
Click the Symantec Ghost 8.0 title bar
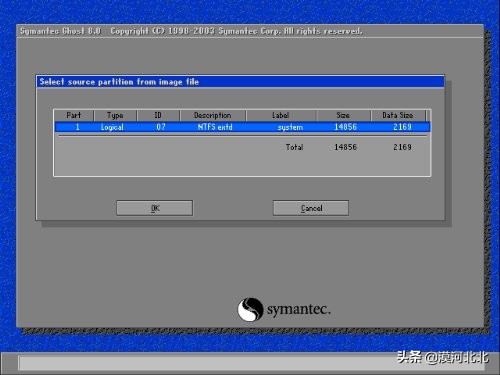click(250, 31)
